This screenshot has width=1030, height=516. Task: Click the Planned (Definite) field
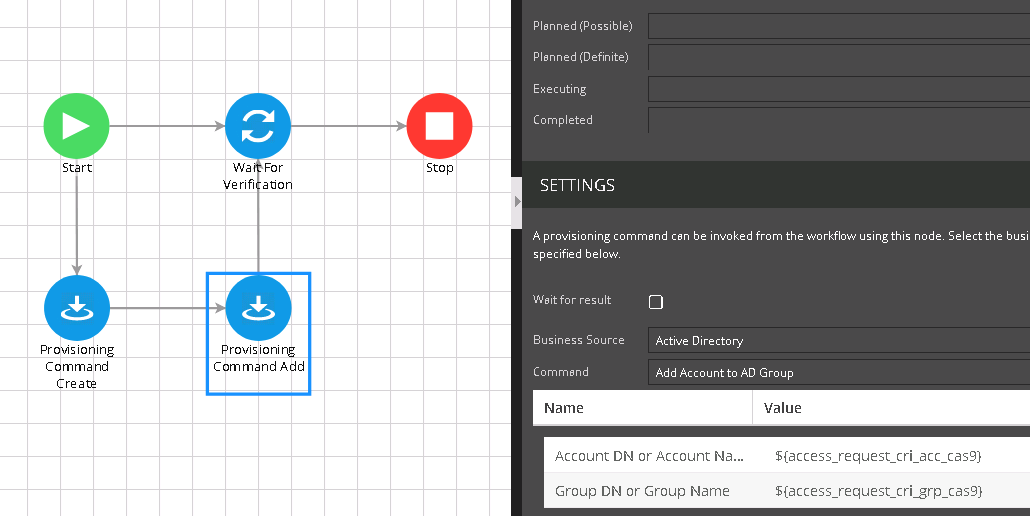(x=838, y=57)
